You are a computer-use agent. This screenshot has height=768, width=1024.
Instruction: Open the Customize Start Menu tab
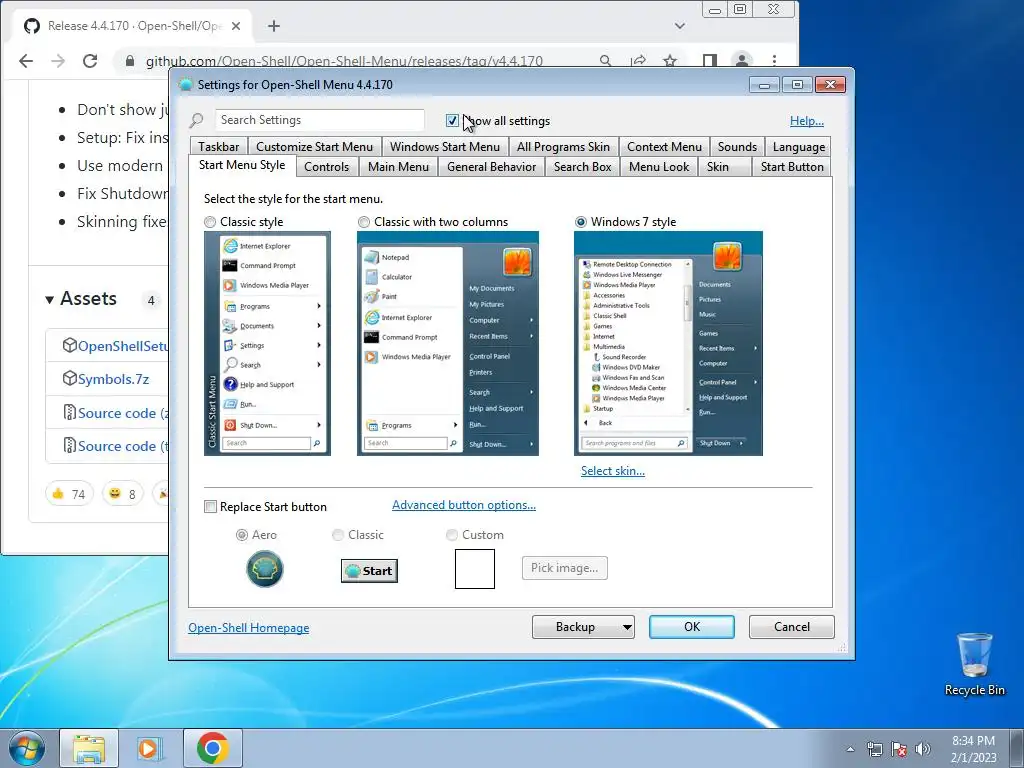tap(314, 147)
